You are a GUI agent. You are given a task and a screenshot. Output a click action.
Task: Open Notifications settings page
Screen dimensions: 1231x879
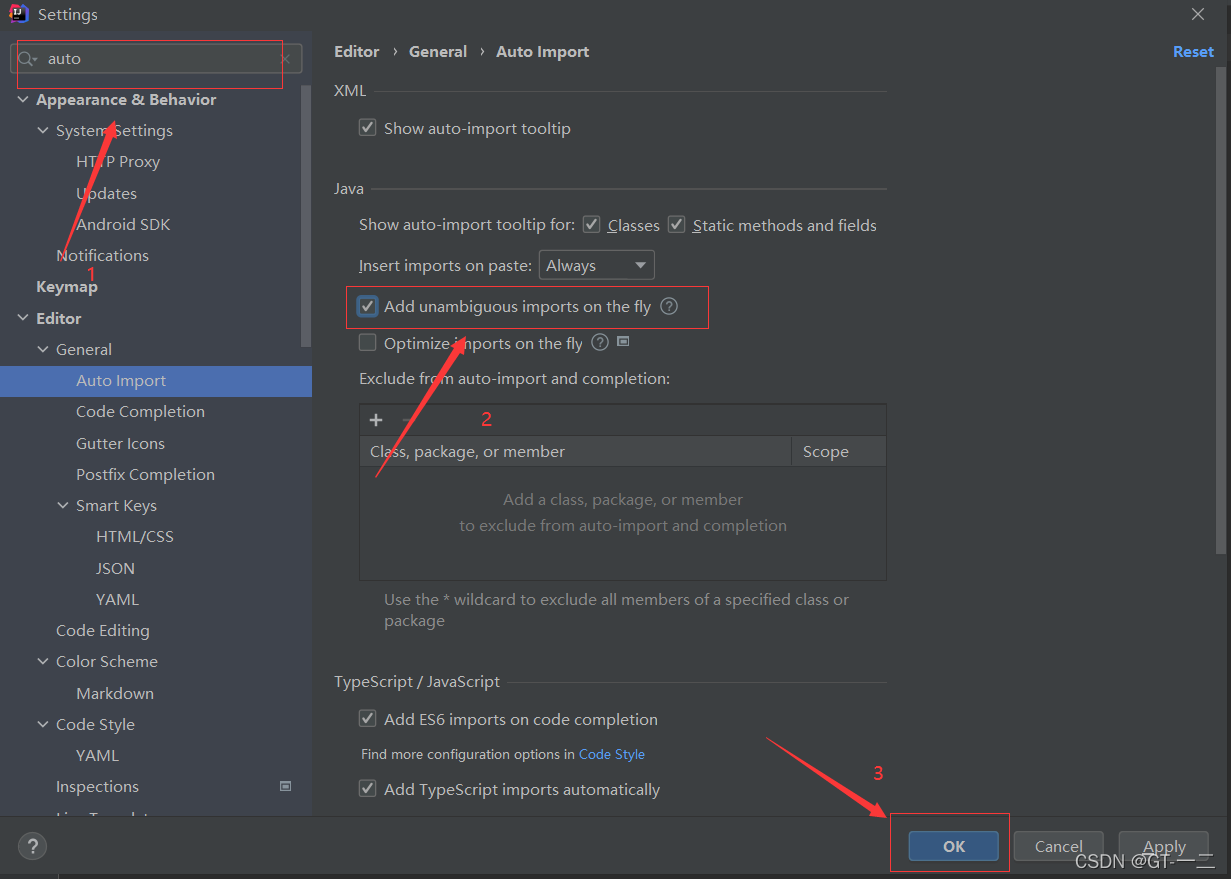click(102, 255)
